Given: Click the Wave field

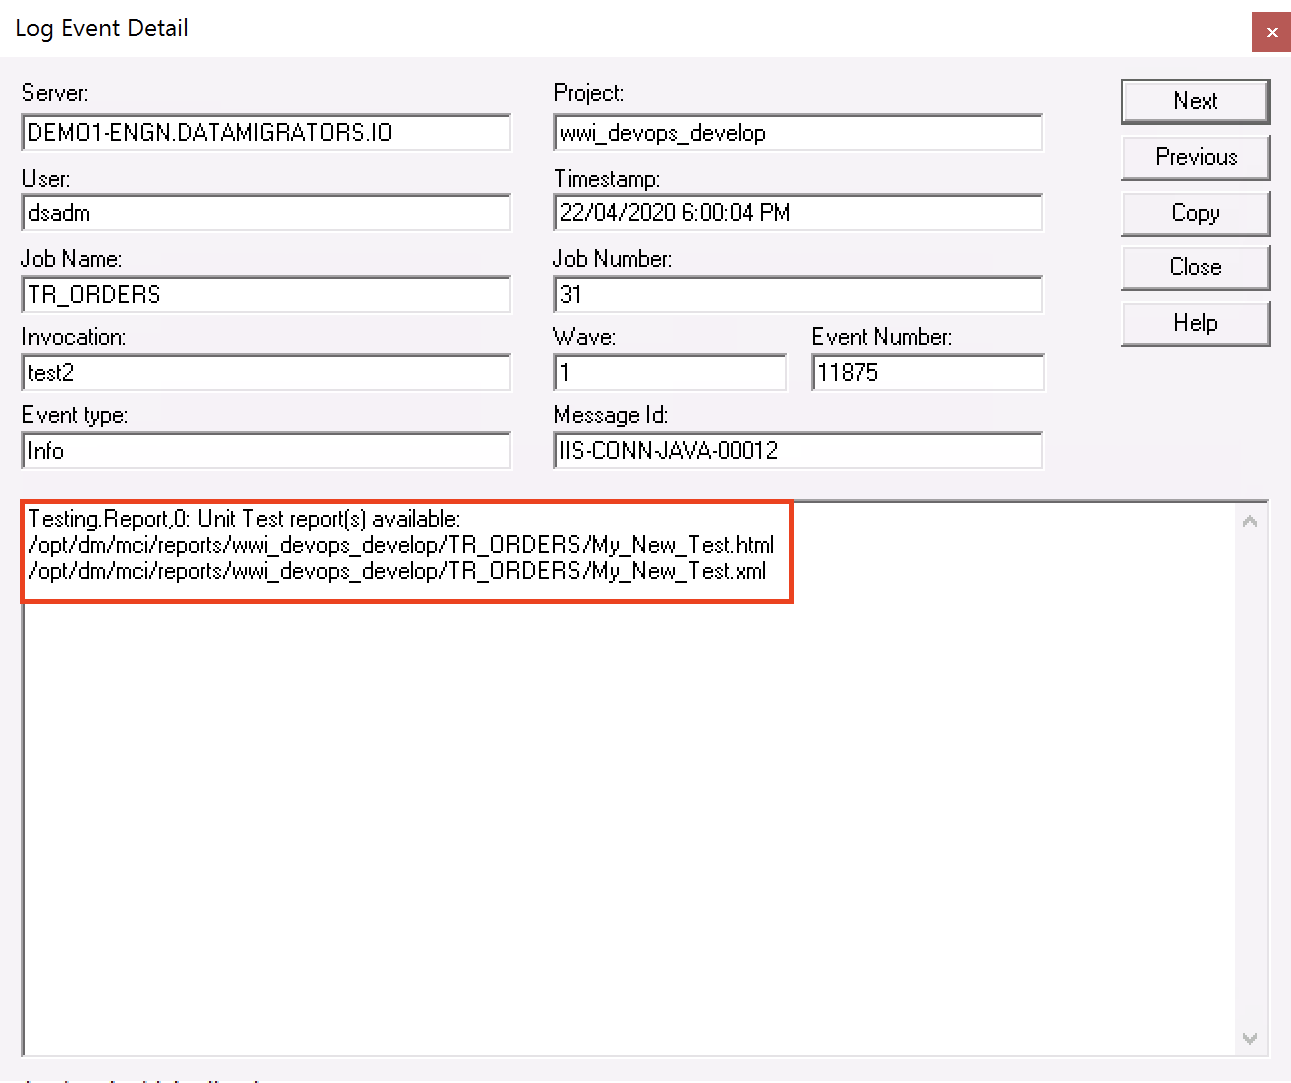Looking at the screenshot, I should coord(669,373).
